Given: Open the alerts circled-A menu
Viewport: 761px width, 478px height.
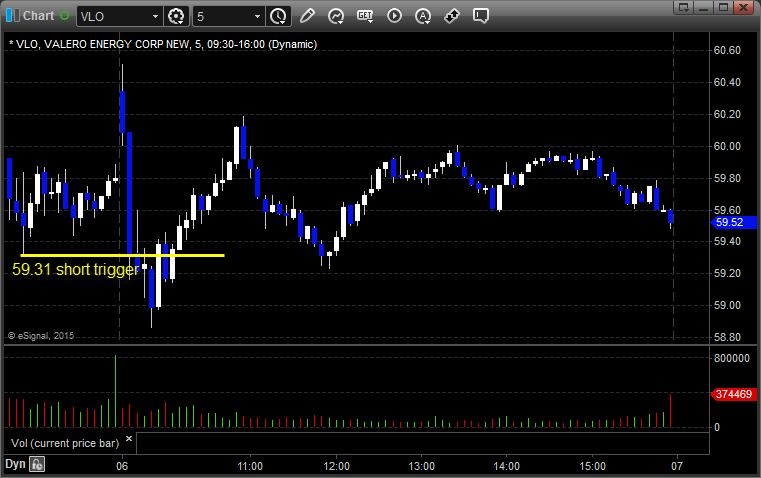Looking at the screenshot, I should pyautogui.click(x=423, y=16).
